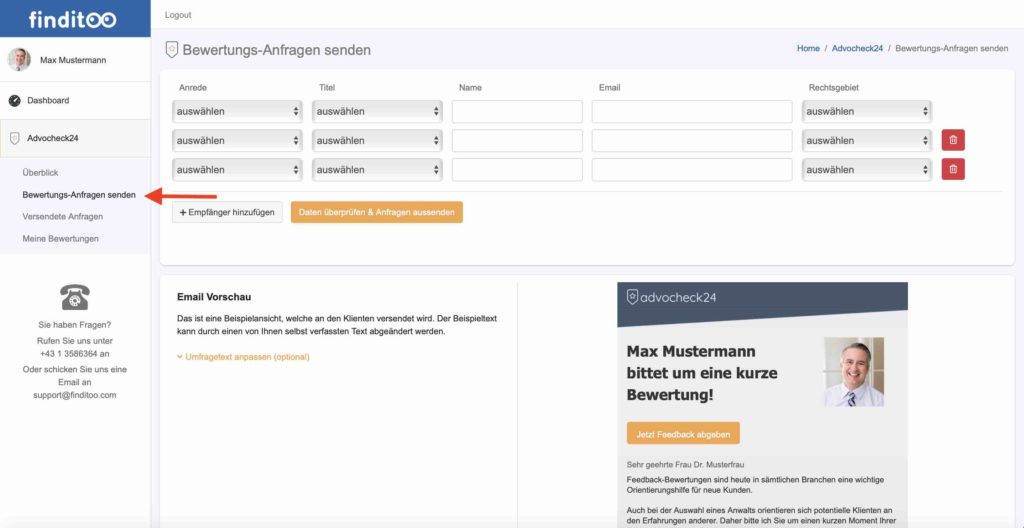
Task: Open the first row Rechtsgebiet dropdown
Action: 867,112
